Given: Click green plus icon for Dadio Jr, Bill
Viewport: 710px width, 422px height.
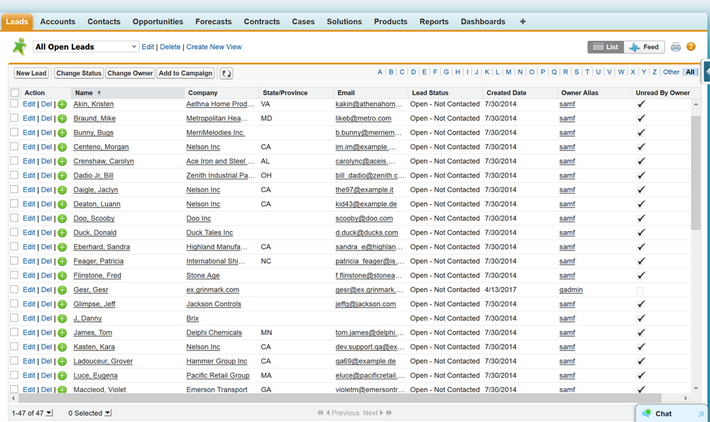Looking at the screenshot, I should tap(62, 176).
